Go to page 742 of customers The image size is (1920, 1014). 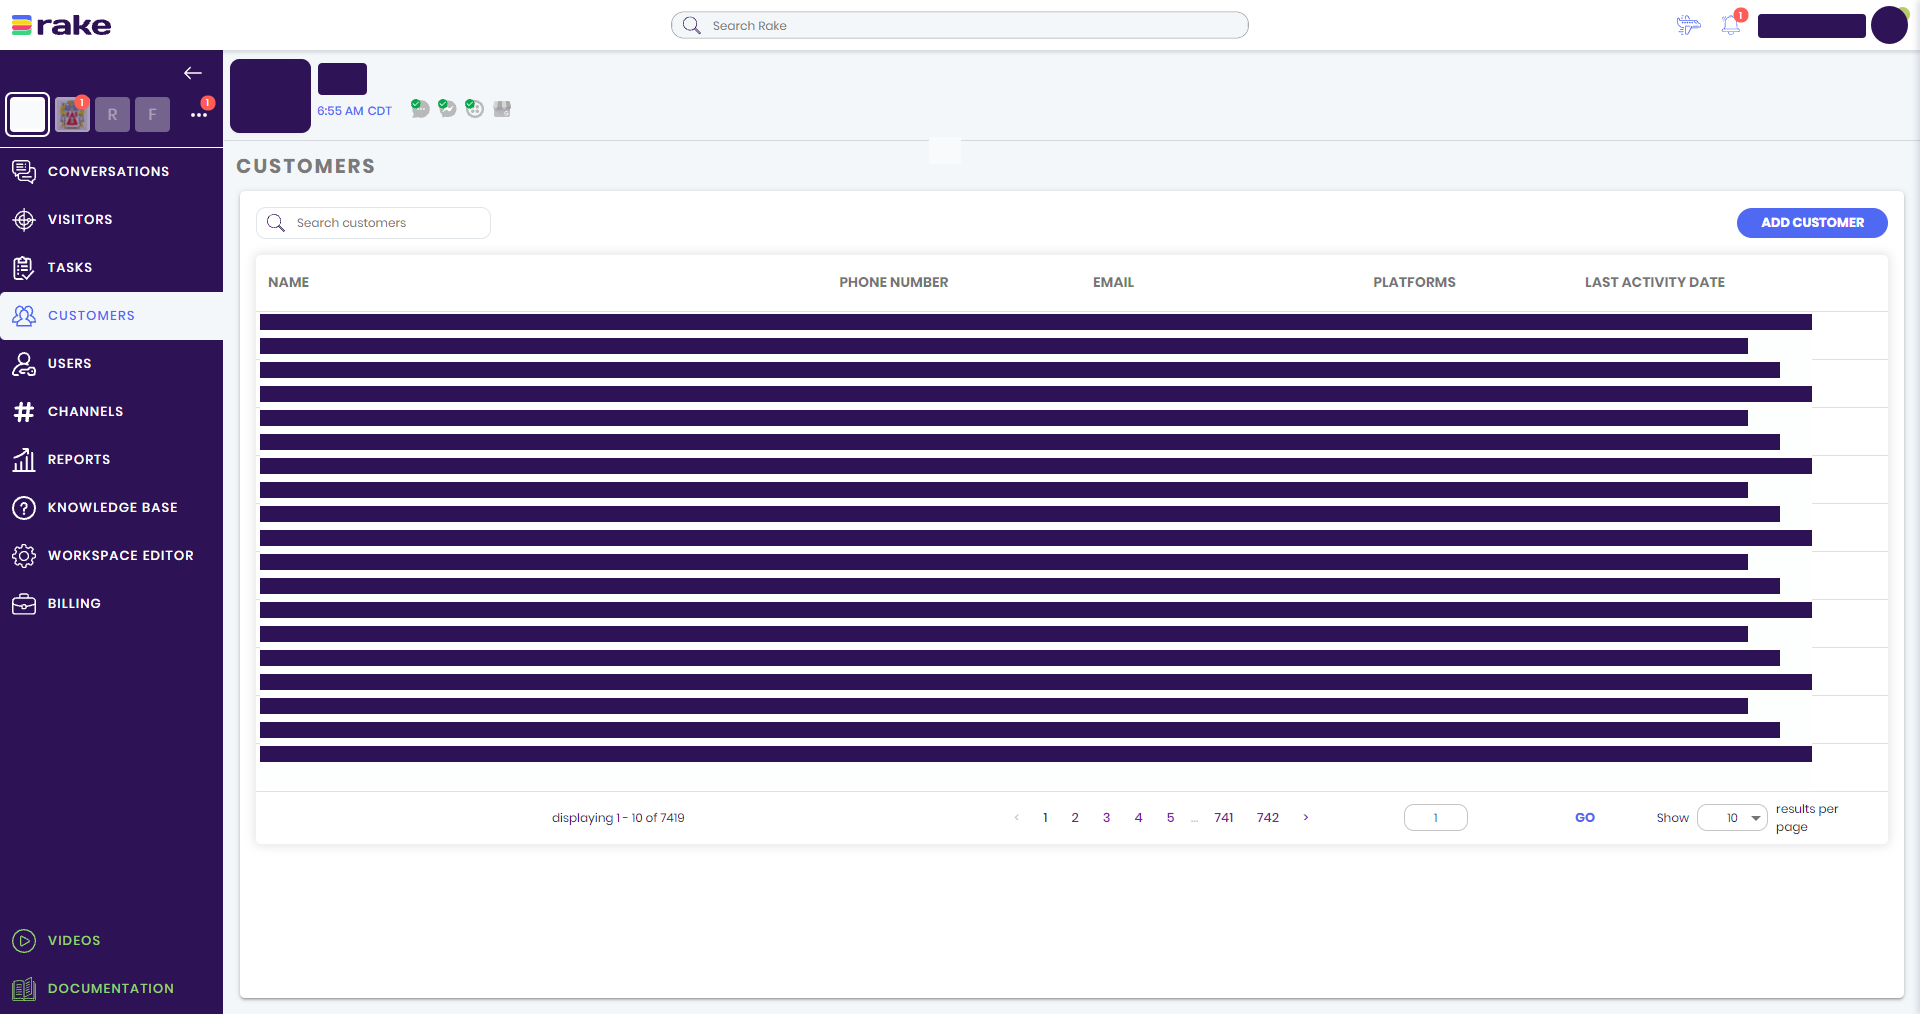coord(1267,818)
